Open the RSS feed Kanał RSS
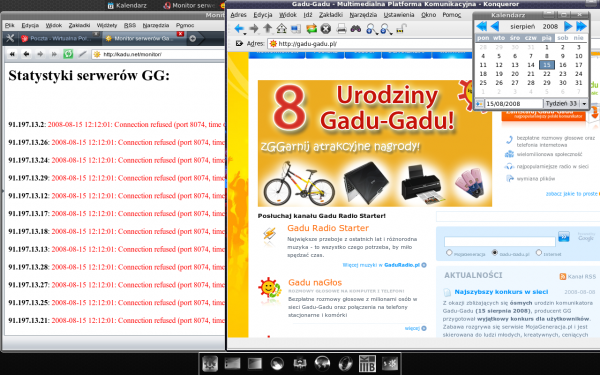 point(578,277)
